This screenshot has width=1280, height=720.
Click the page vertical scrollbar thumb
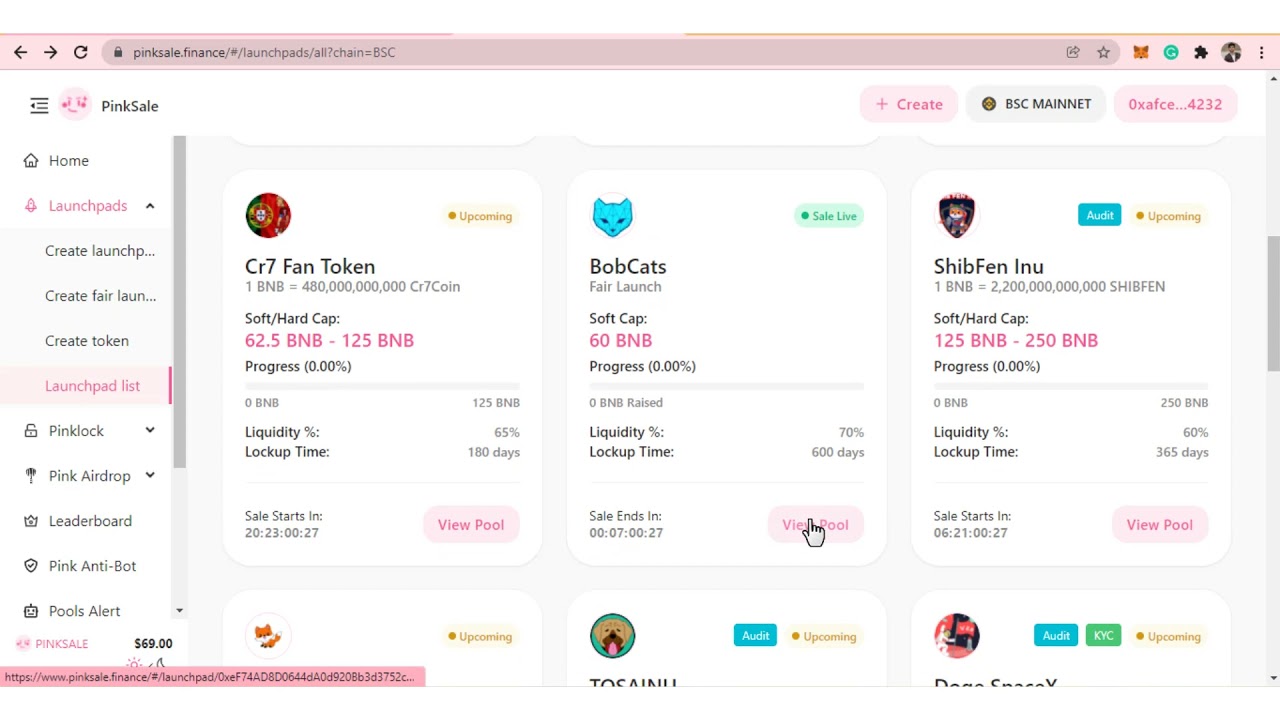point(1273,303)
